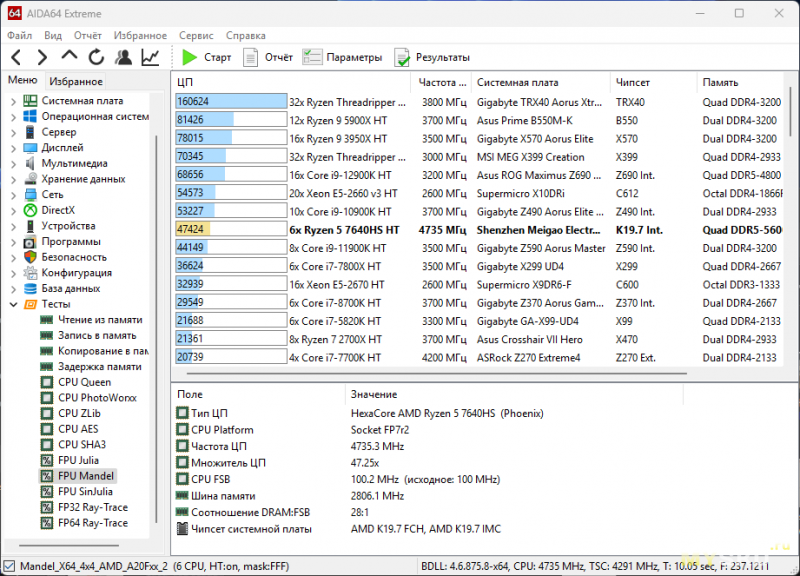The height and width of the screenshot is (576, 800).
Task: Select the Системная плата tree icon
Action: tap(30, 101)
